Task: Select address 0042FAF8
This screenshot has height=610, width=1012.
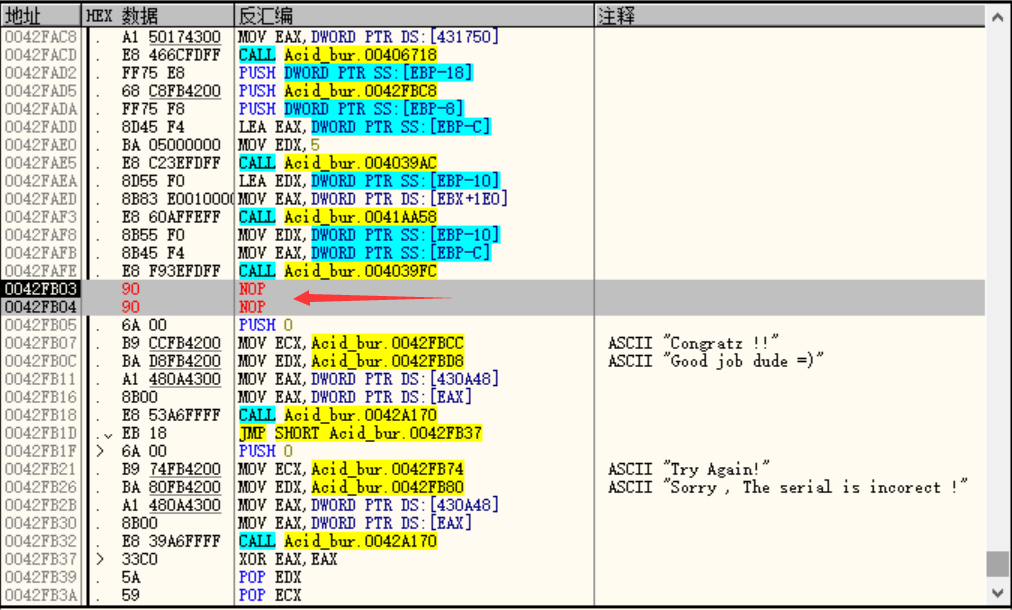Action: 41,236
